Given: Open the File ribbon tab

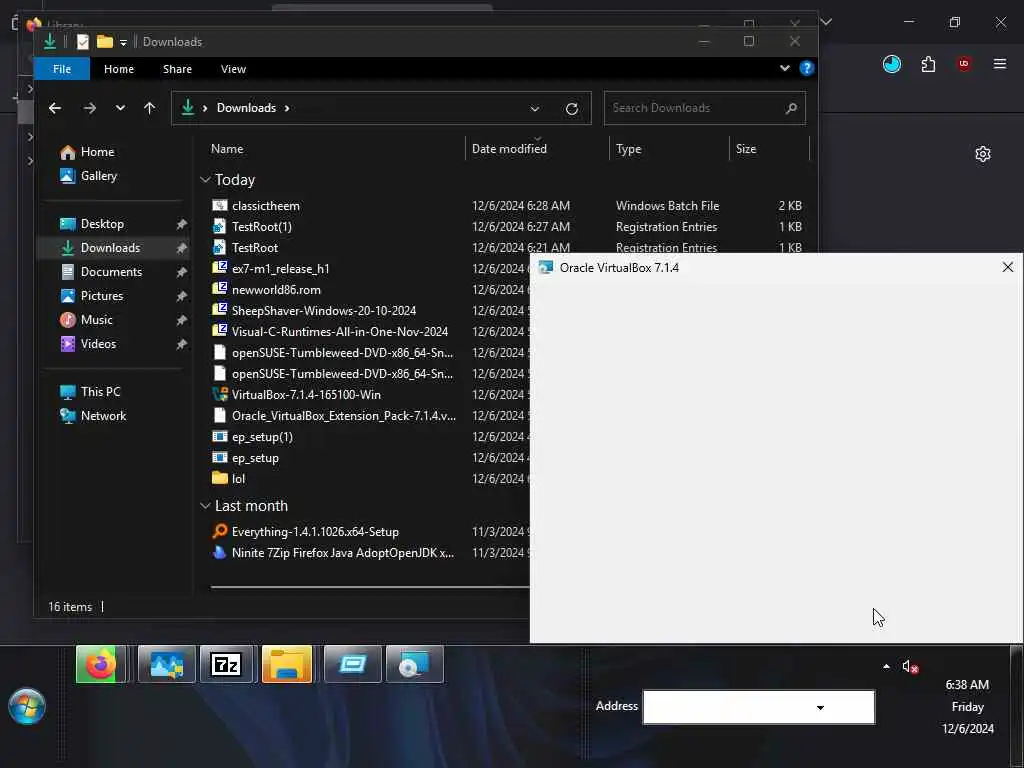Looking at the screenshot, I should point(61,69).
